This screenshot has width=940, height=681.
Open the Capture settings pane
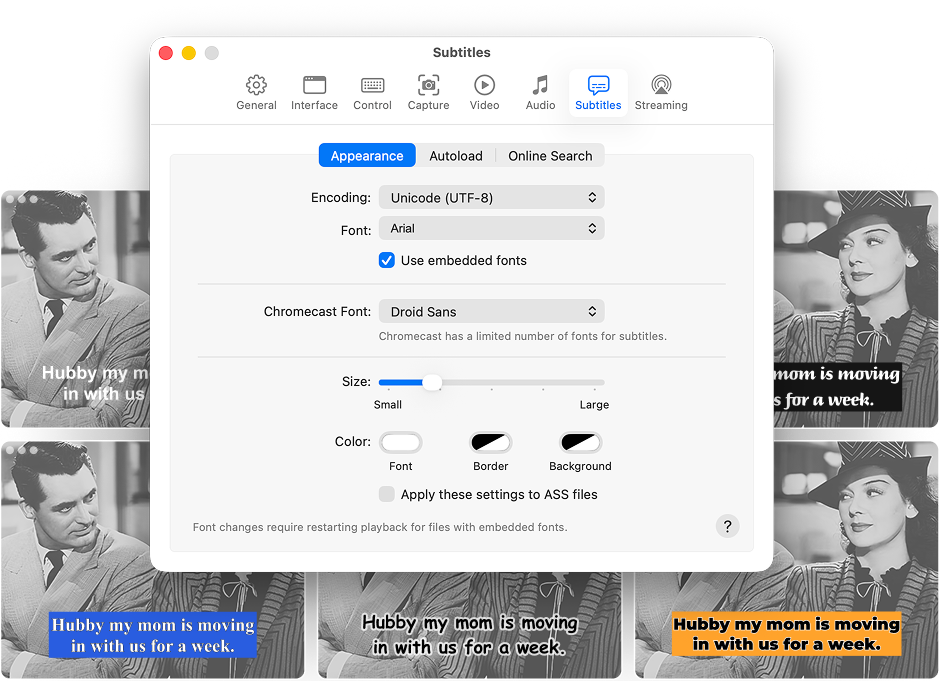[x=428, y=92]
